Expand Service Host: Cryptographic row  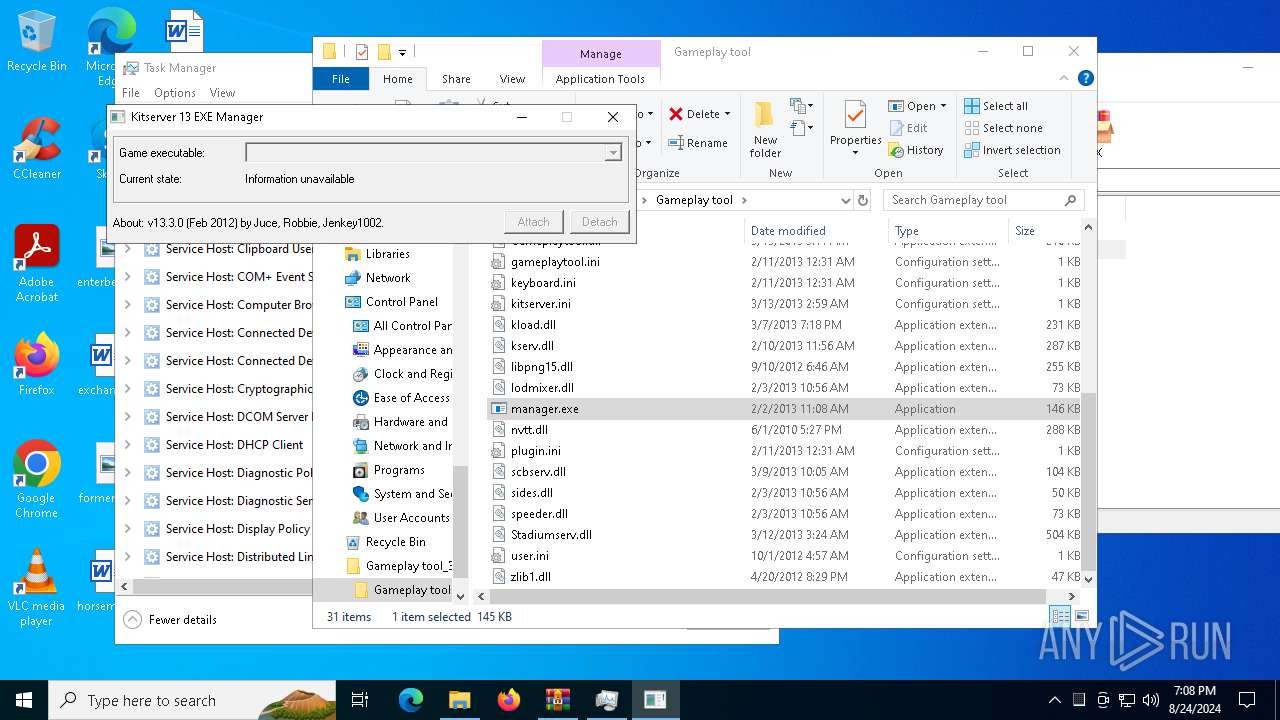pos(127,389)
